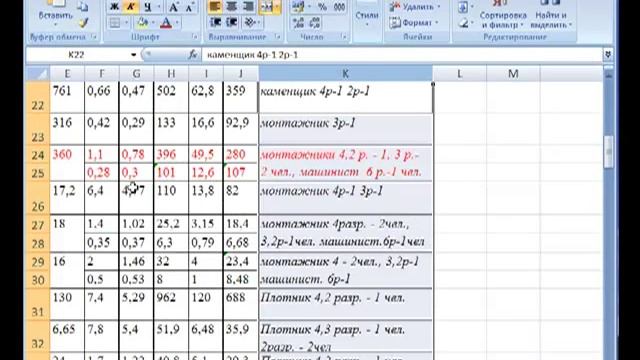This screenshot has width=640, height=360.
Task: Open the Выравнивание group dialog launcher
Action: coord(278,37)
